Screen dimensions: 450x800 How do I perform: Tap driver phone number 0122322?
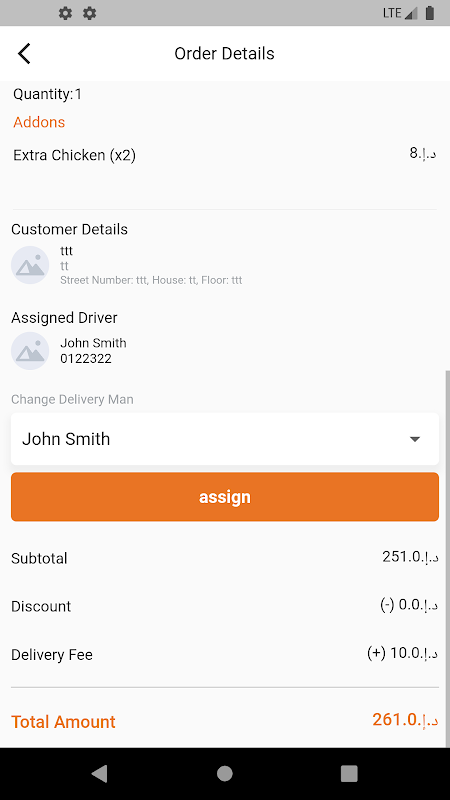coord(86,359)
